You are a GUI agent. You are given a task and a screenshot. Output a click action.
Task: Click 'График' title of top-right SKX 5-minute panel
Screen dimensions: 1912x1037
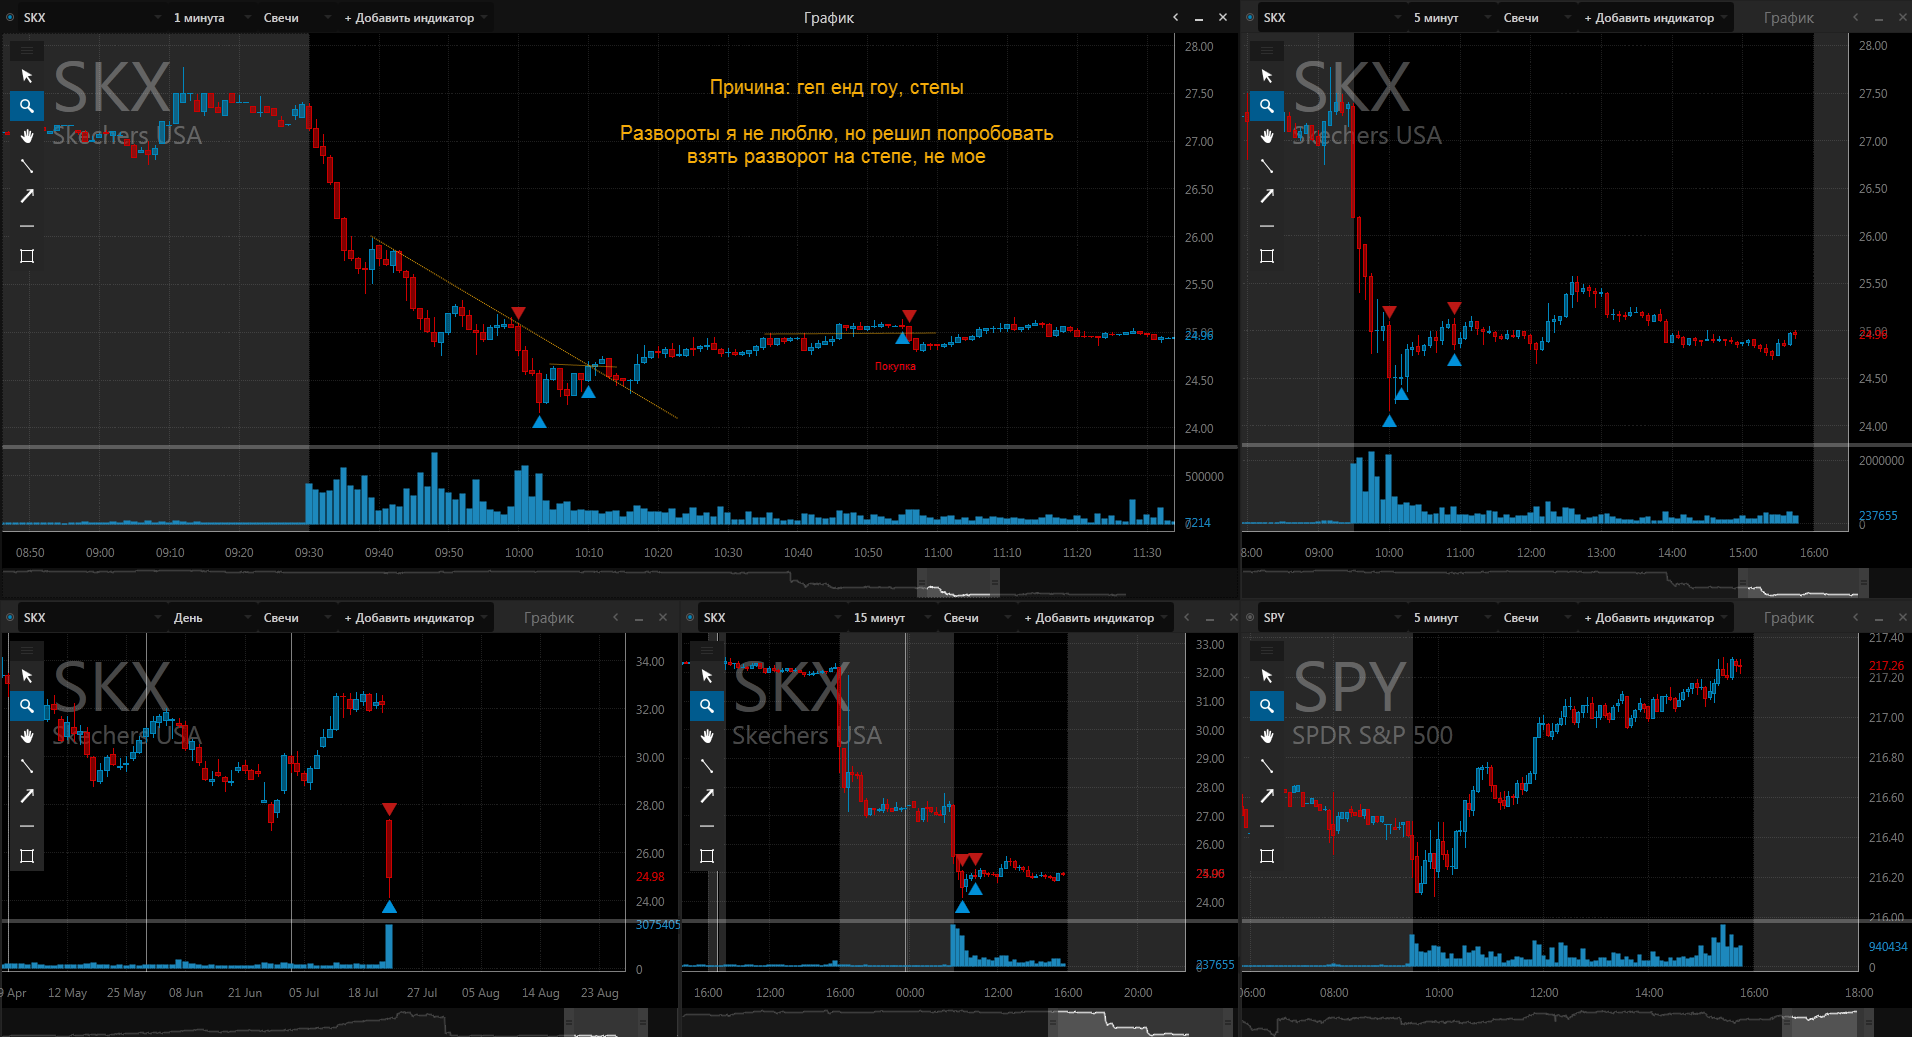[1789, 18]
